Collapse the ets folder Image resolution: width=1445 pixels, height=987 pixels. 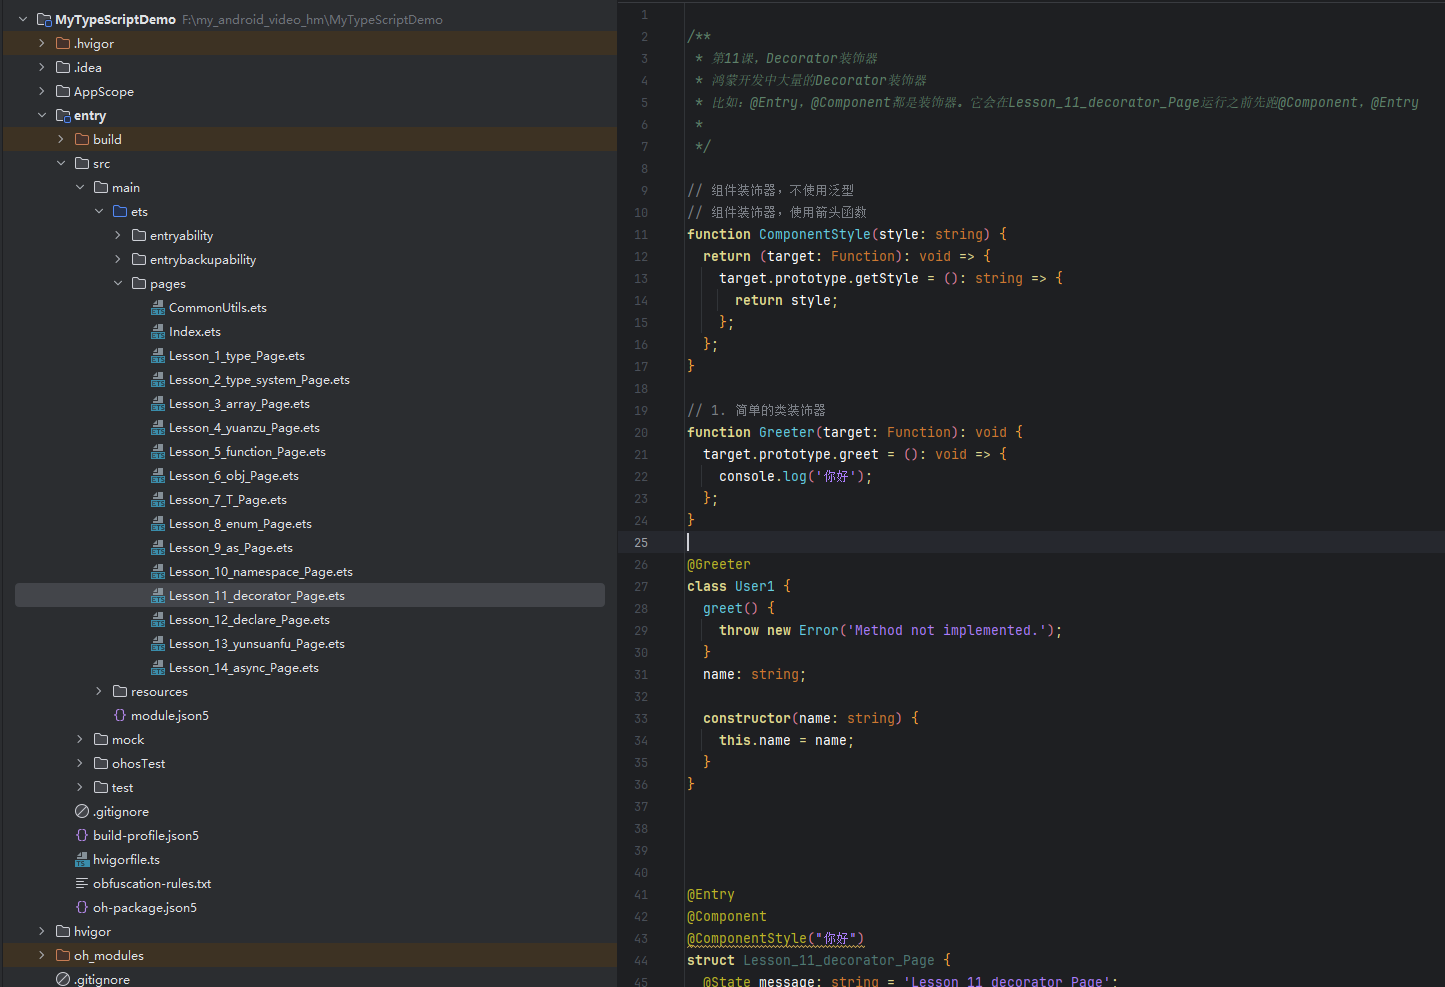99,211
